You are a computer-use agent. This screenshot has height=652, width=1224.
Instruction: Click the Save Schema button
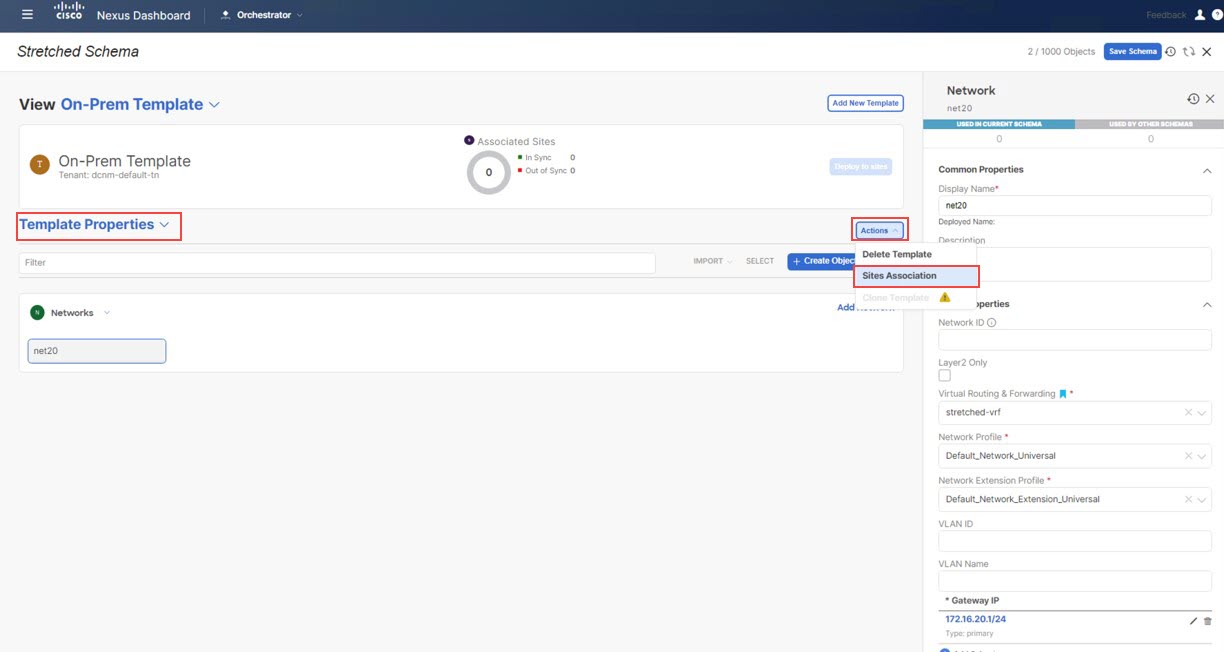point(1132,52)
